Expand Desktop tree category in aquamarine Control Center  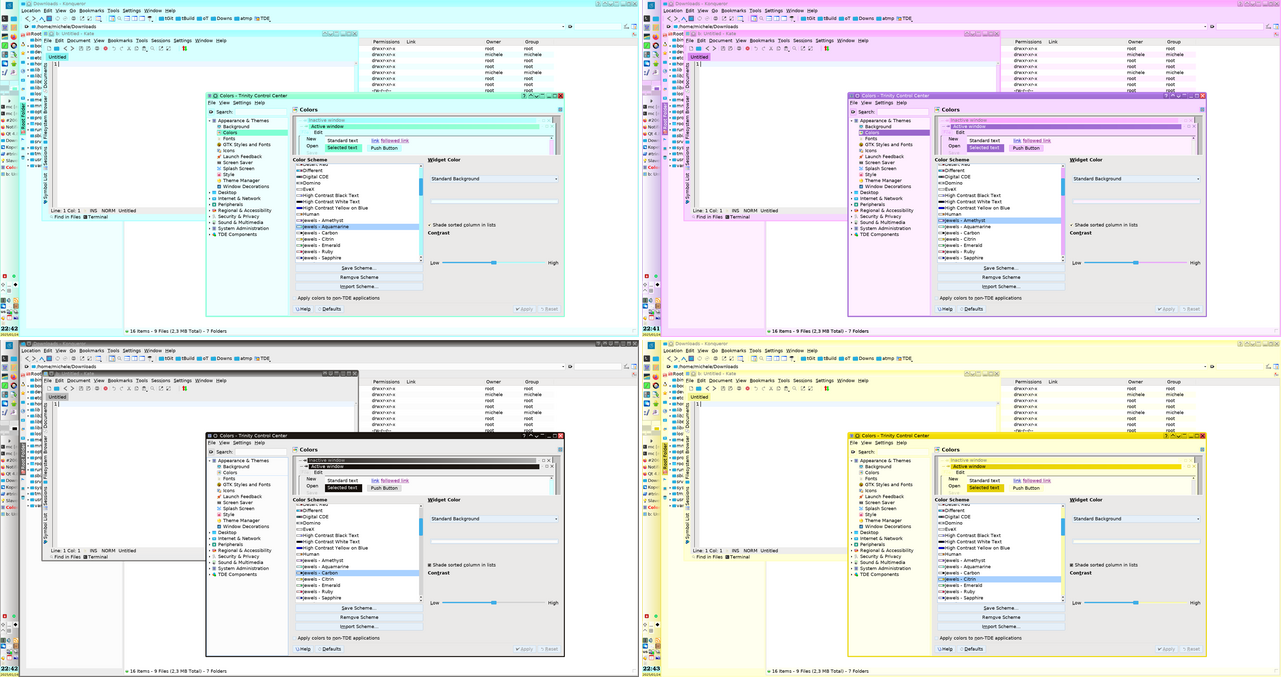[x=211, y=193]
